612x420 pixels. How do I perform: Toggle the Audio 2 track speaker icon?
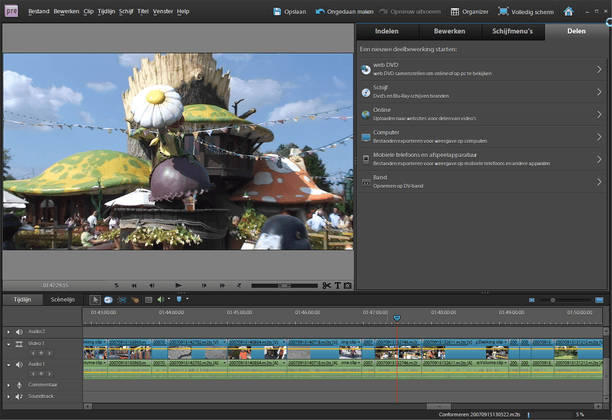(x=19, y=331)
